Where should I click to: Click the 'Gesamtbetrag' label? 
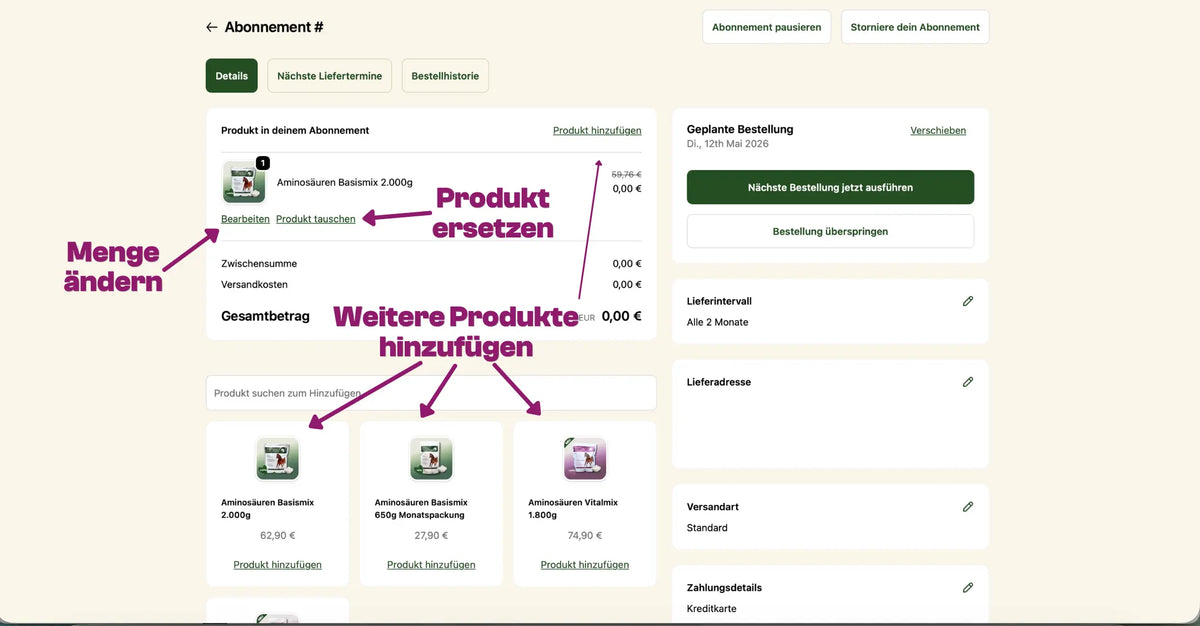(265, 316)
